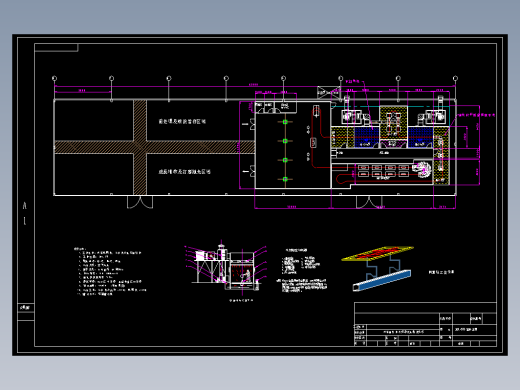Click the crossed rectangle symbol above the plan
The height and width of the screenshot is (390, 520).
tap(329, 92)
